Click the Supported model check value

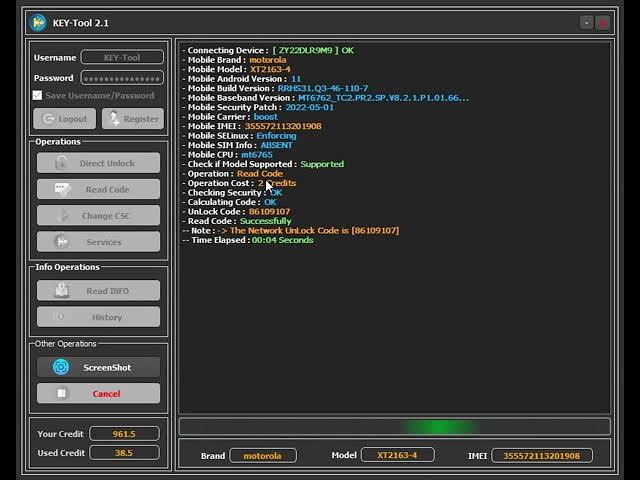[322, 164]
